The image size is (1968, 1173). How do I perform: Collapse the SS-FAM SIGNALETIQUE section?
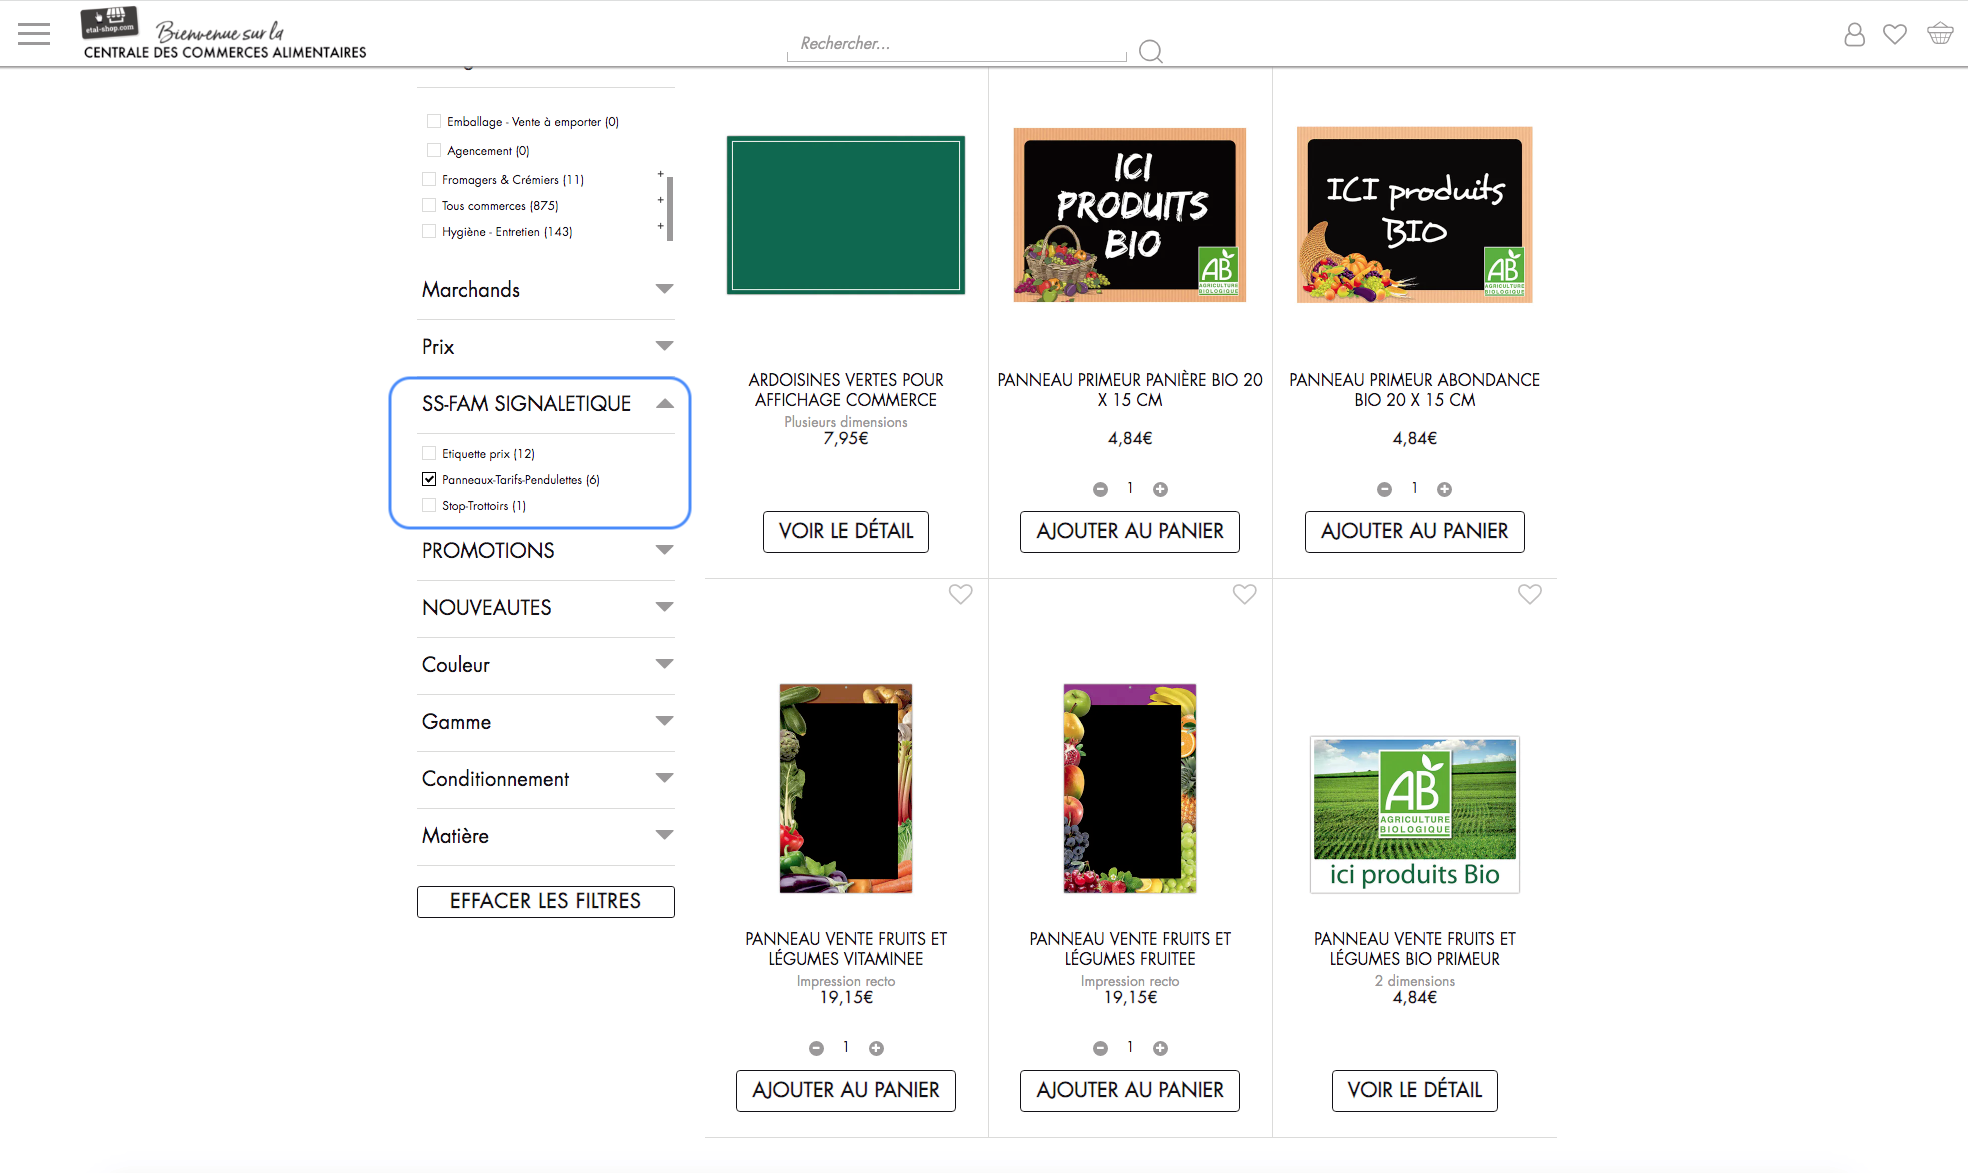click(x=664, y=404)
